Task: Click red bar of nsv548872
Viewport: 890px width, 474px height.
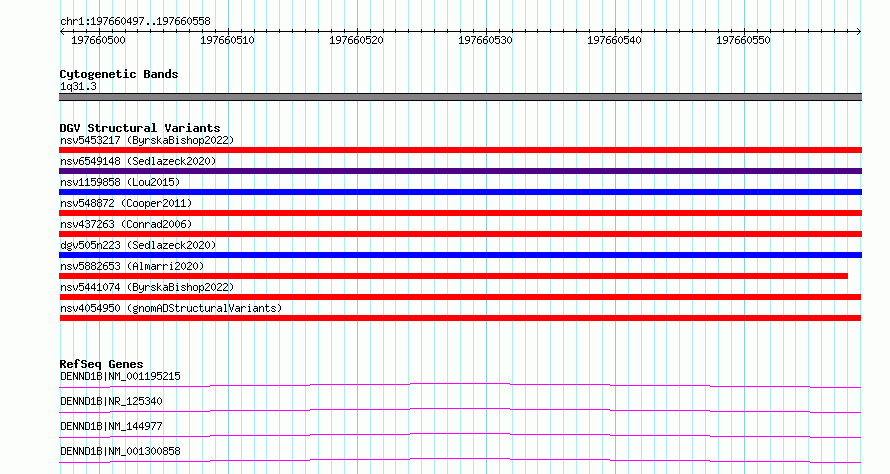Action: click(460, 213)
